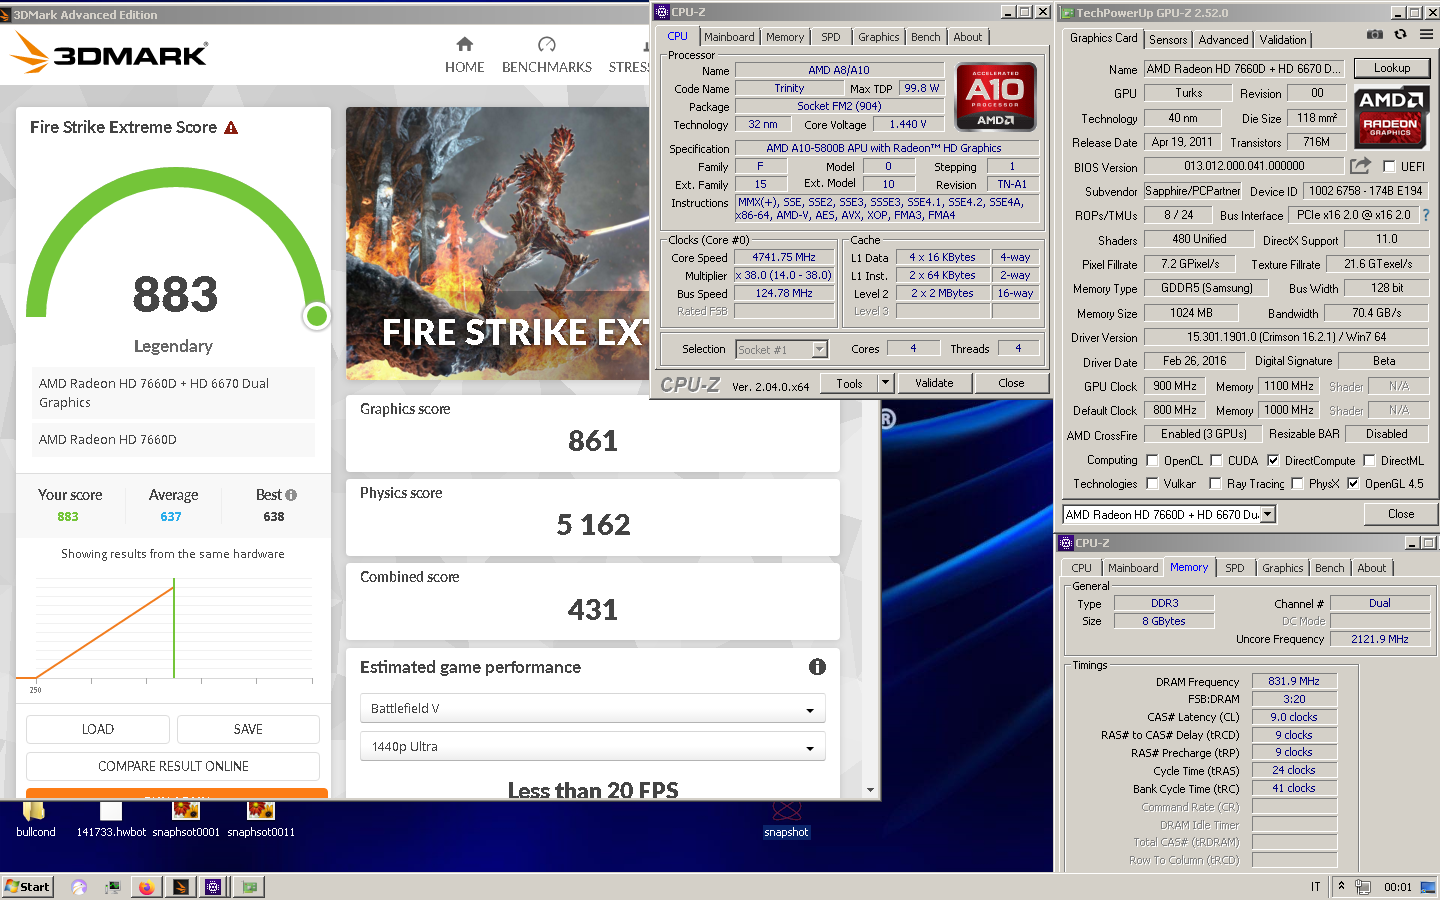This screenshot has width=1440, height=900.
Task: Switch to Sensors tab in GPU-Z
Action: tap(1168, 40)
